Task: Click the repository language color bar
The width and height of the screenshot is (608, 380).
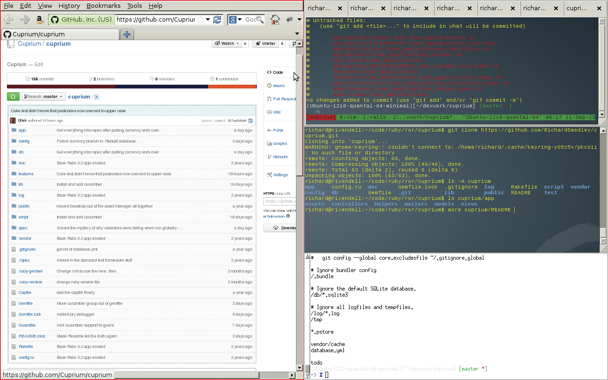Action: pos(132,86)
